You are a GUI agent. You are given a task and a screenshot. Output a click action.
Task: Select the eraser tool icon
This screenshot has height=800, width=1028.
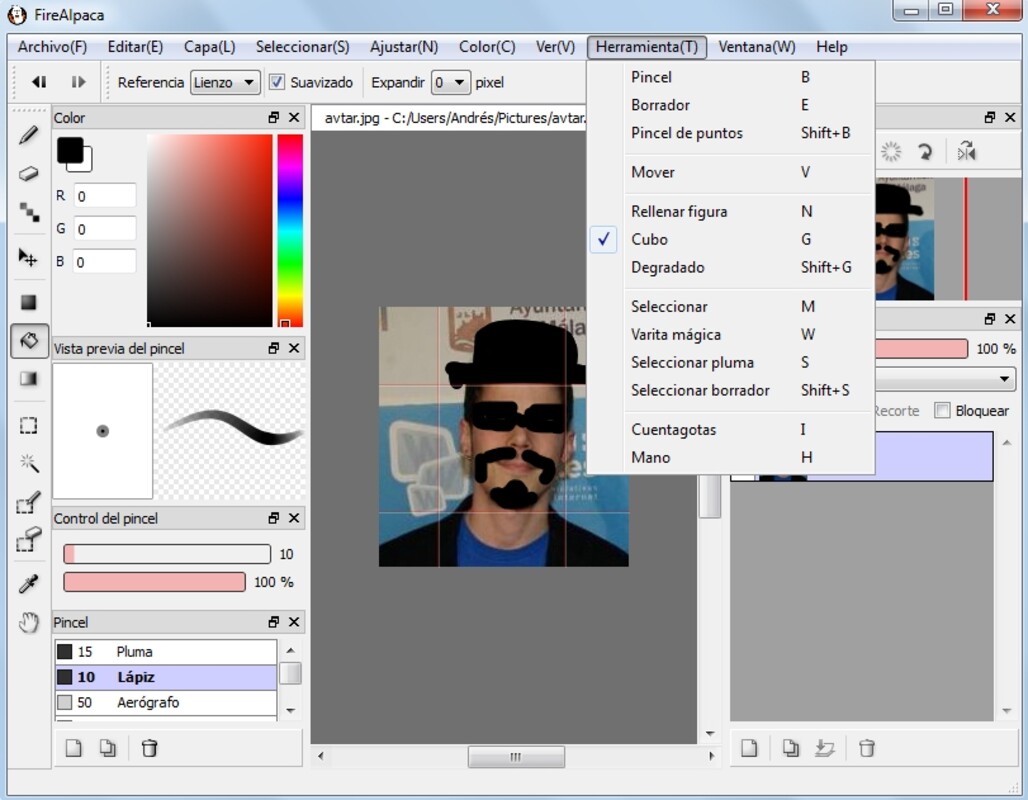tap(29, 173)
